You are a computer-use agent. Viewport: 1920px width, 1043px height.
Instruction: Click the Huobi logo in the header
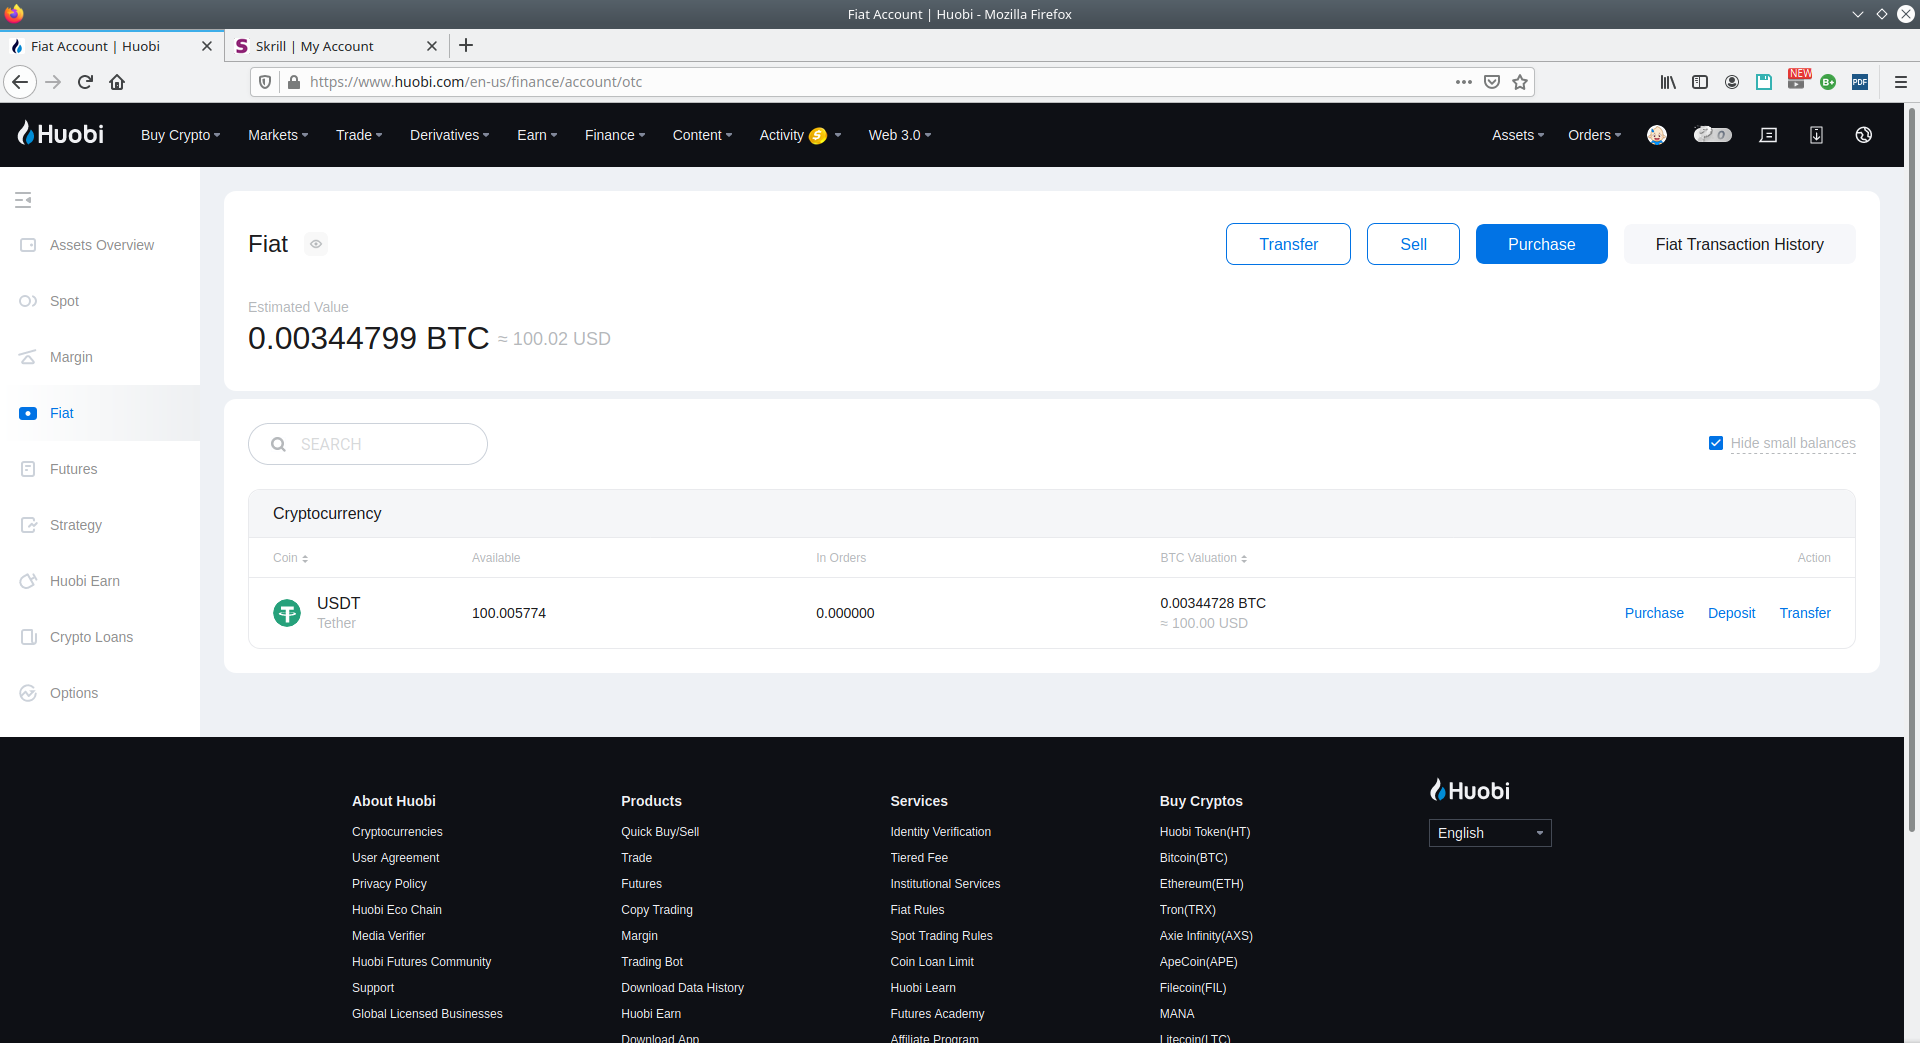point(61,134)
